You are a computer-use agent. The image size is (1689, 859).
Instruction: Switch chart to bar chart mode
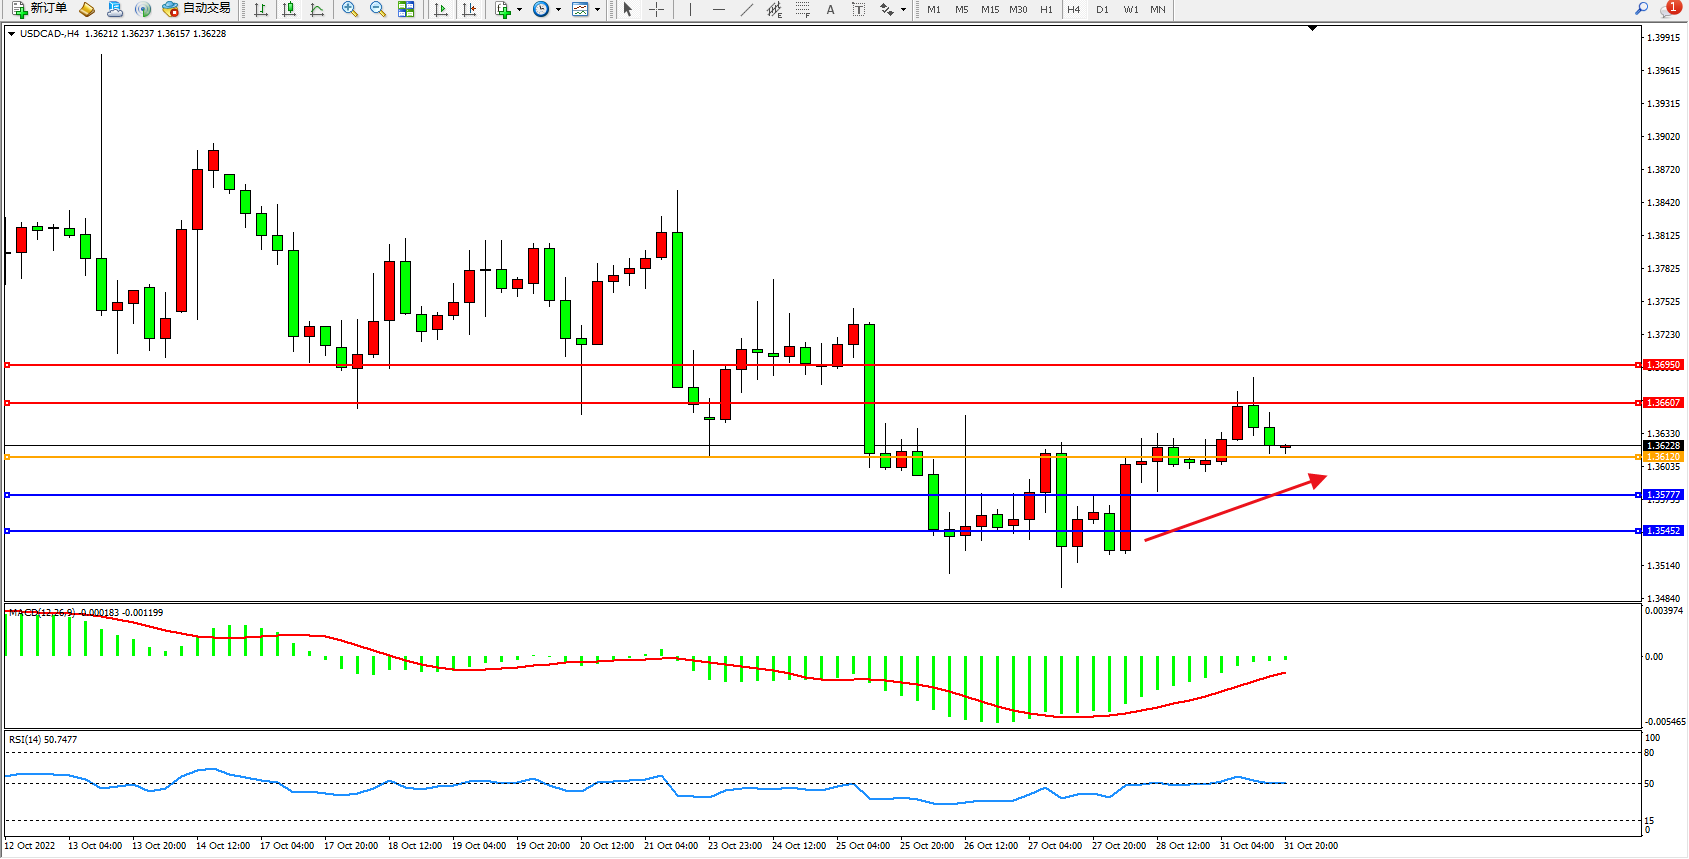(x=261, y=9)
